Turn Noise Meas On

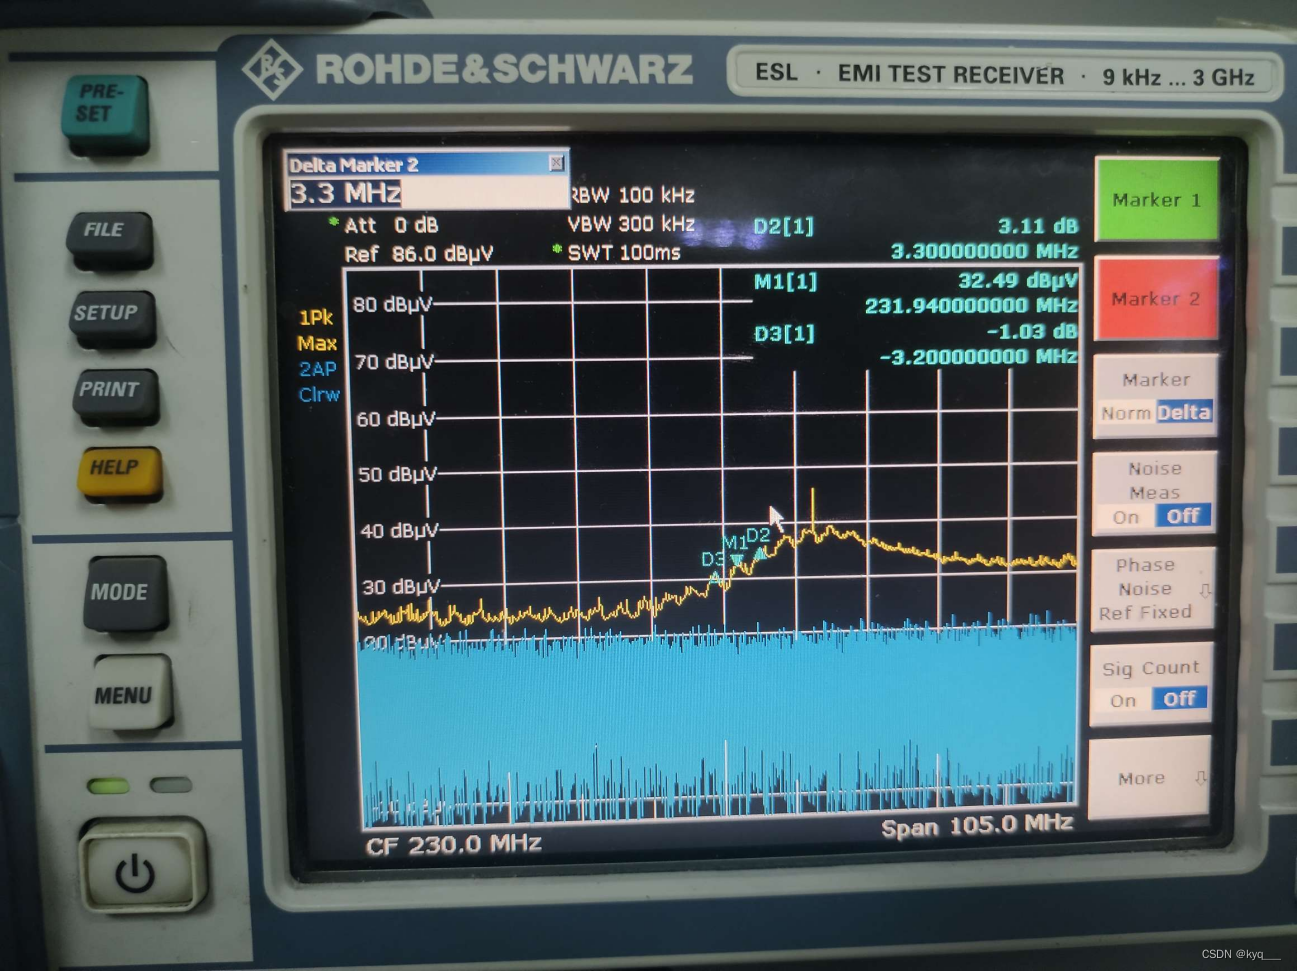1126,517
